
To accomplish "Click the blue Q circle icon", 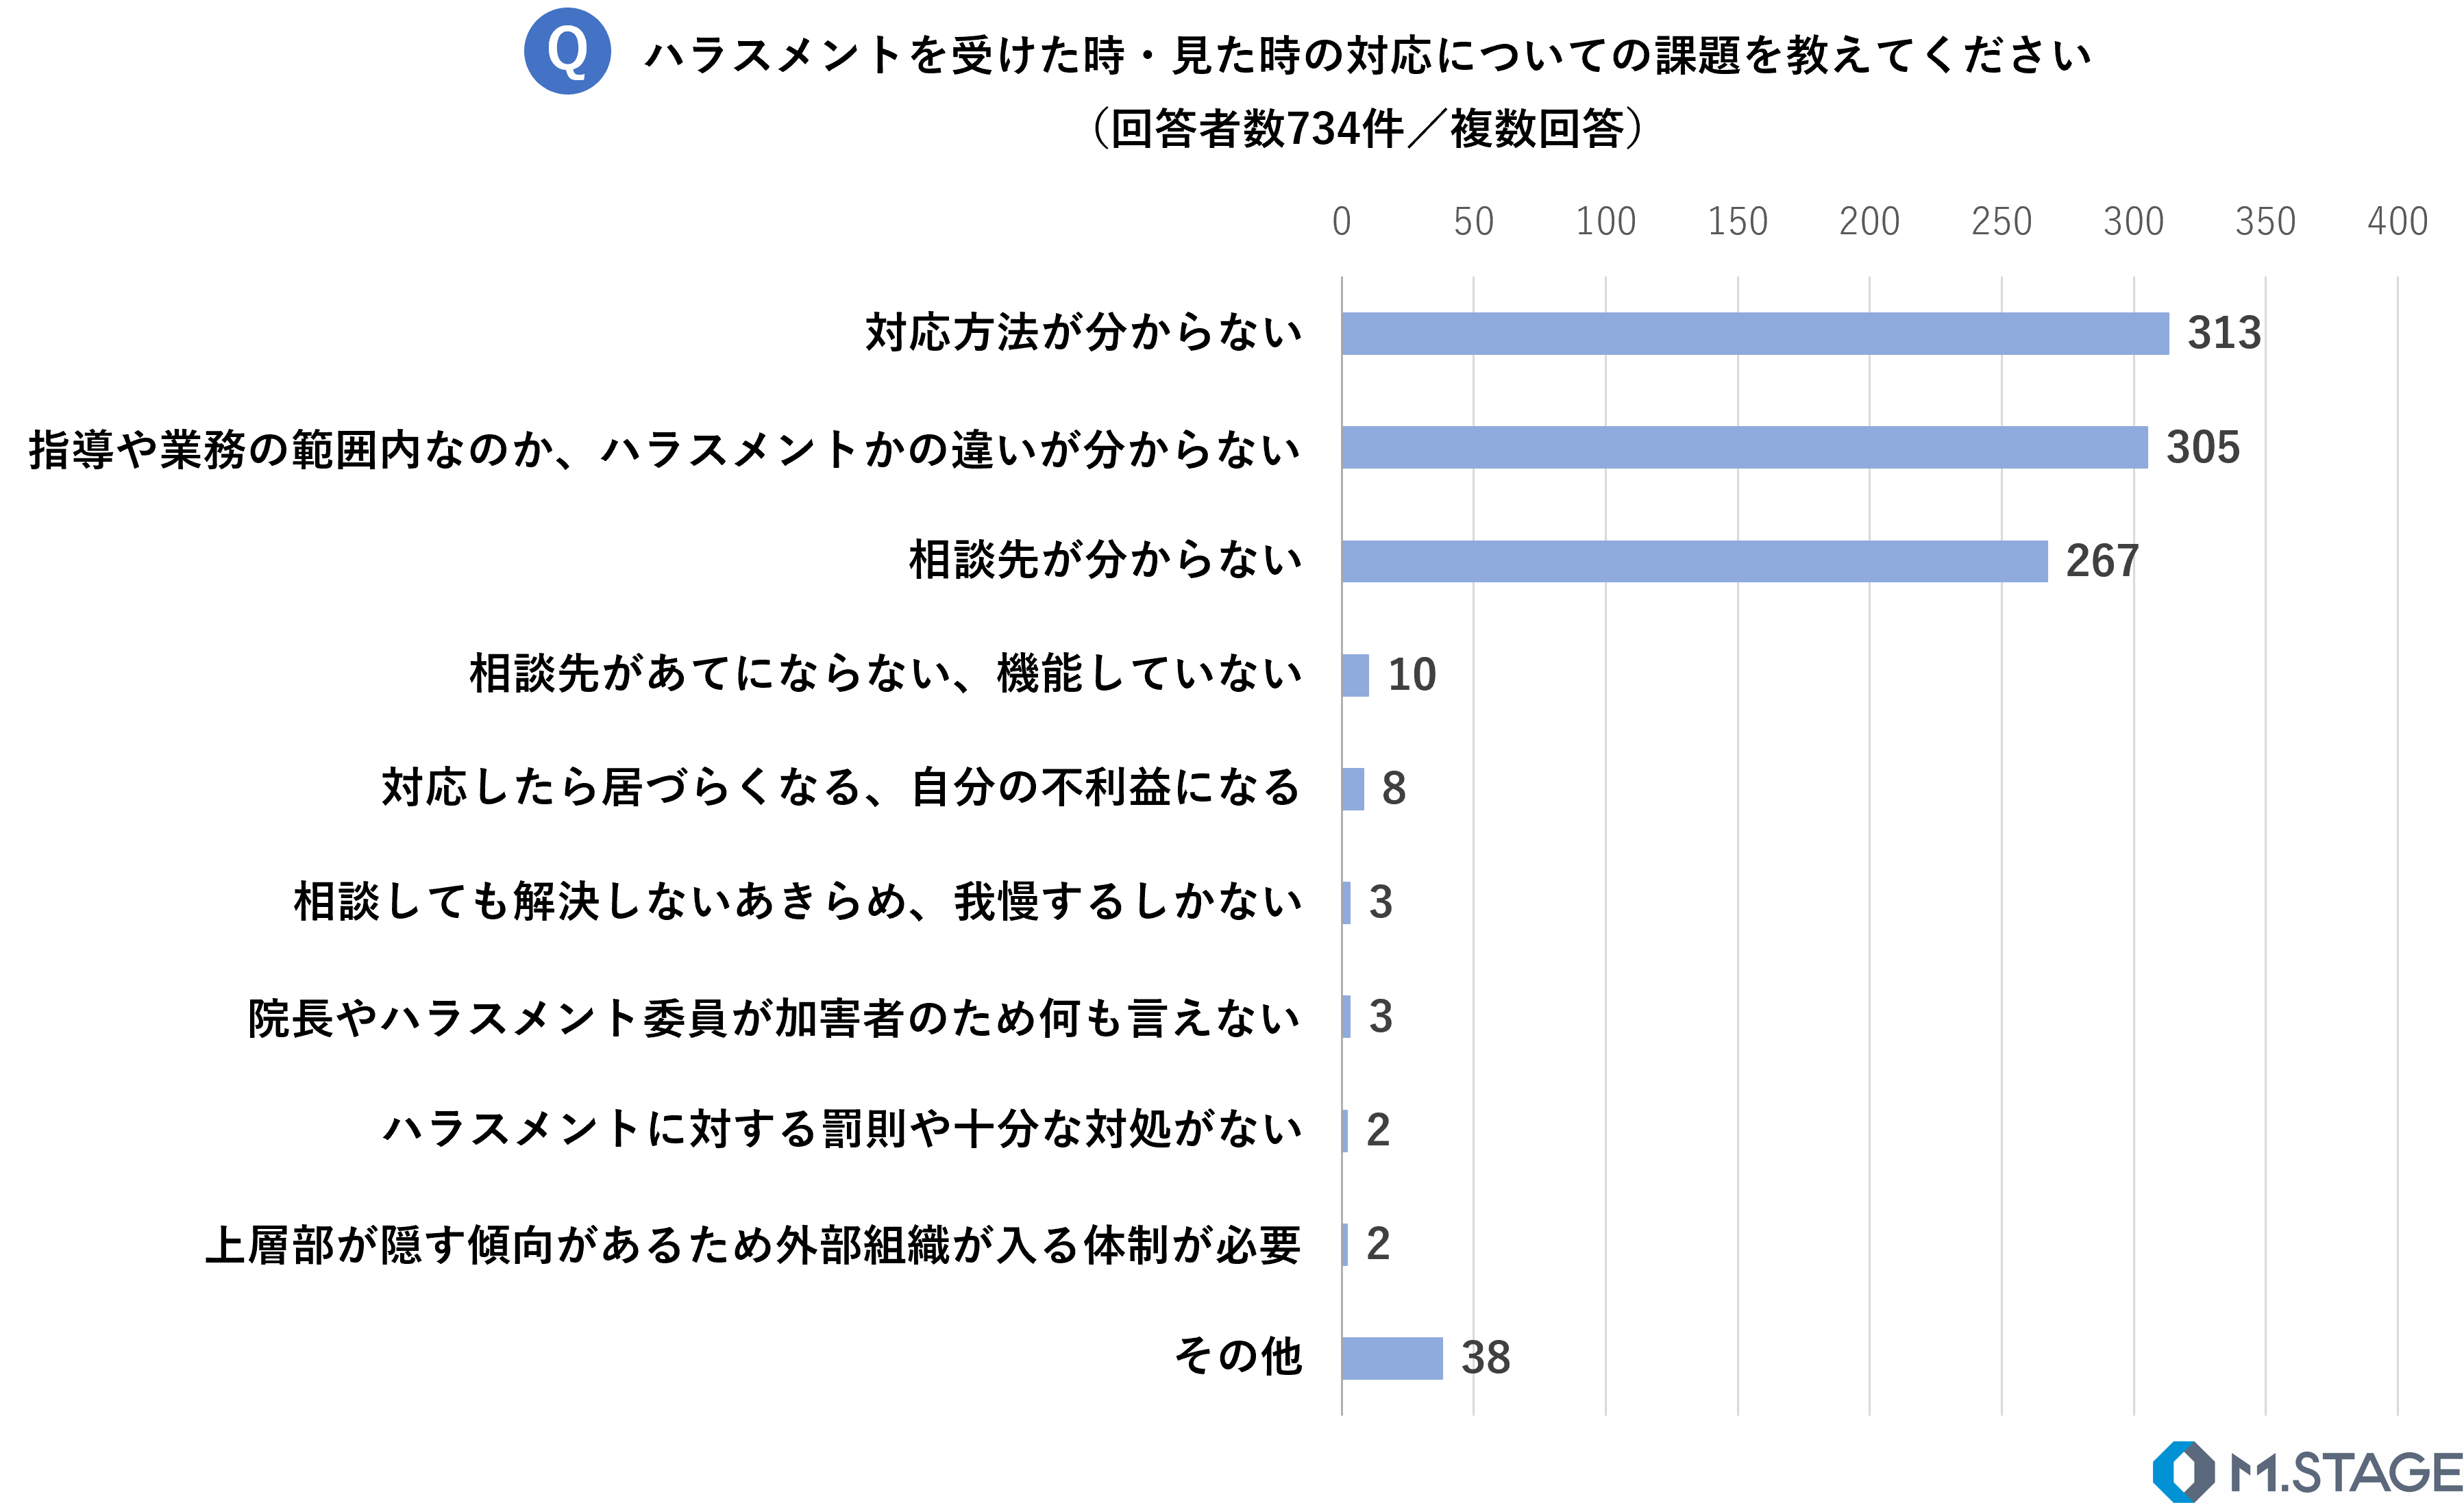I will pyautogui.click(x=567, y=51).
